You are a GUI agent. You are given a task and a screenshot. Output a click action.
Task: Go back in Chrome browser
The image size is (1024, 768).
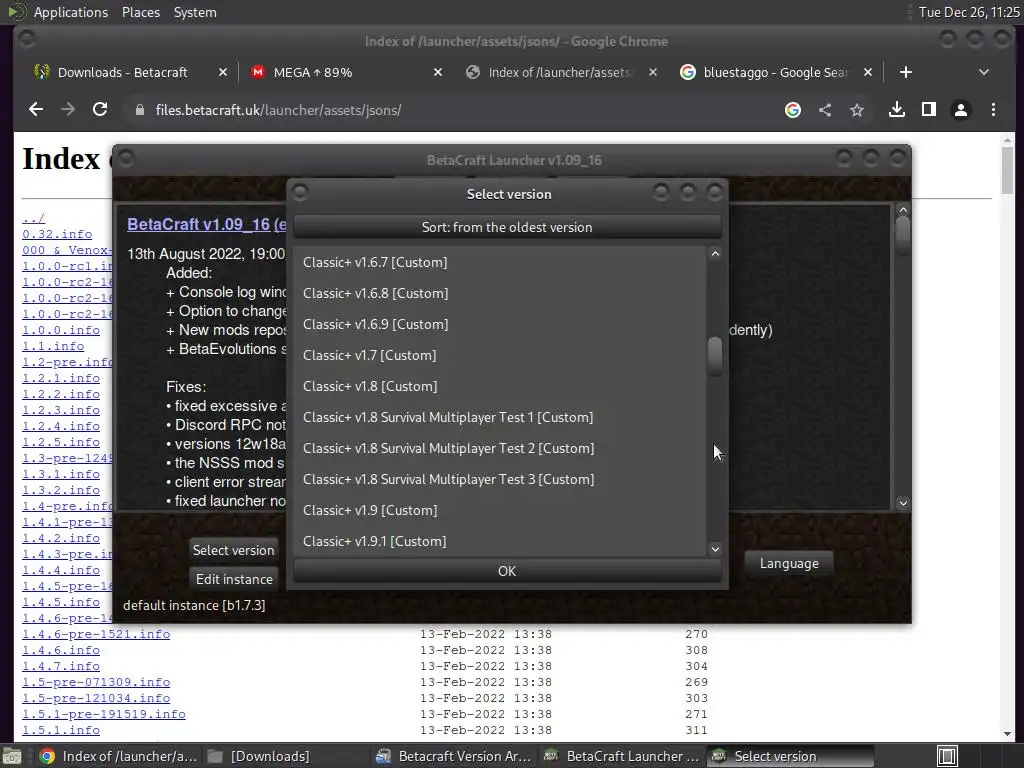(36, 110)
